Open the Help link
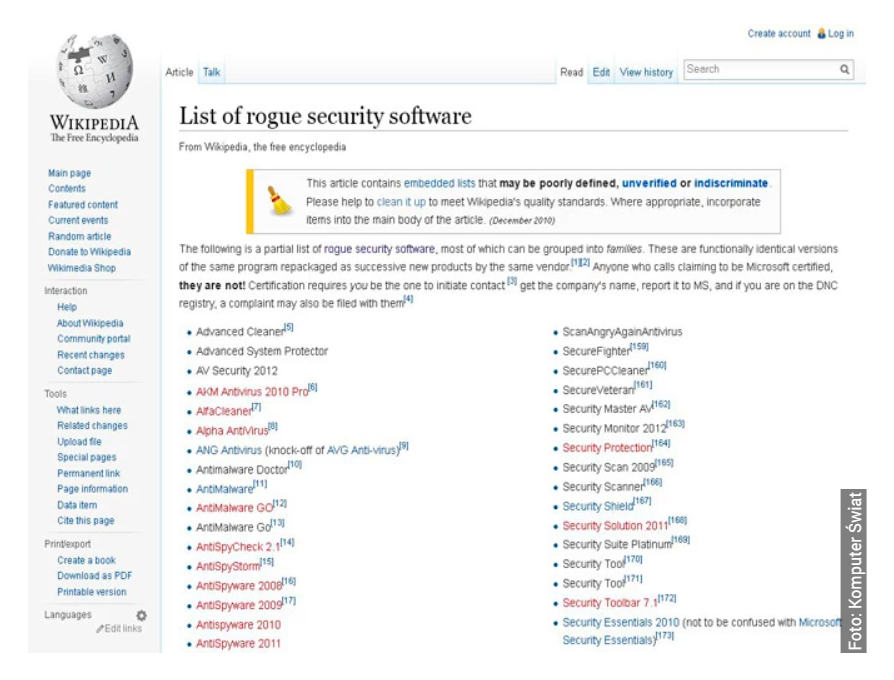Viewport: 894px width, 680px height. pos(67,307)
